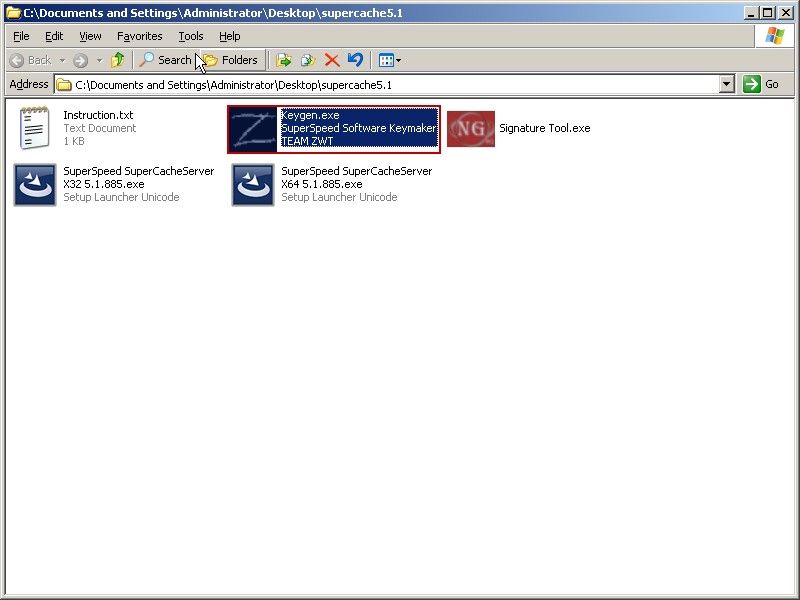Click the folder icon in the address bar
800x600 pixels.
[x=64, y=85]
